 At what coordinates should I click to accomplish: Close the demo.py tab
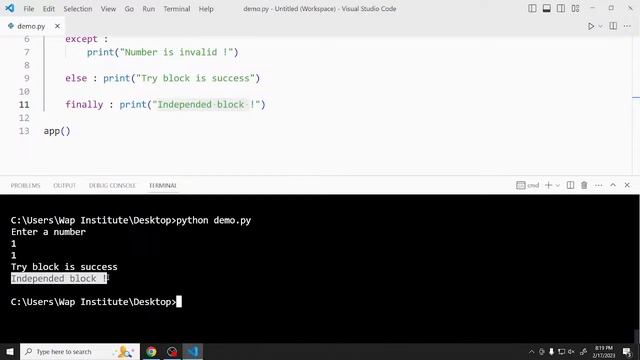[57, 26]
